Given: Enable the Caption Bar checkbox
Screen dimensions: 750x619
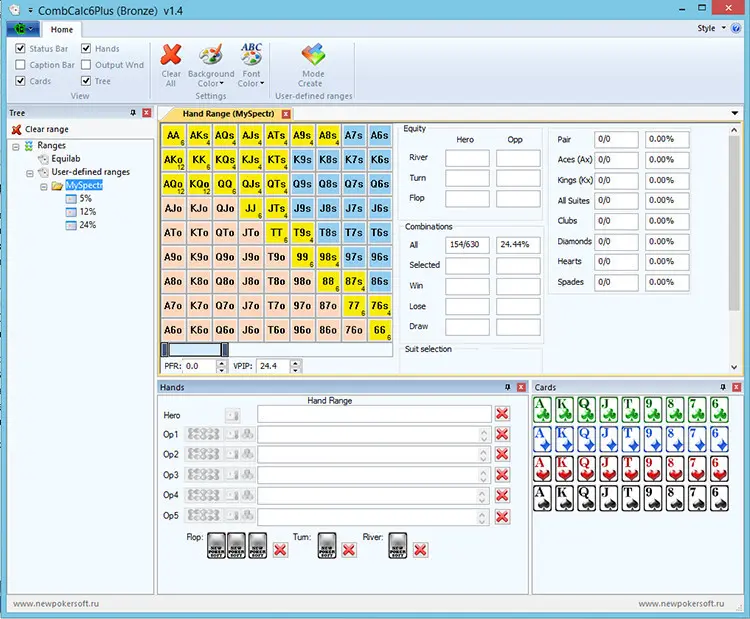Looking at the screenshot, I should pos(21,65).
